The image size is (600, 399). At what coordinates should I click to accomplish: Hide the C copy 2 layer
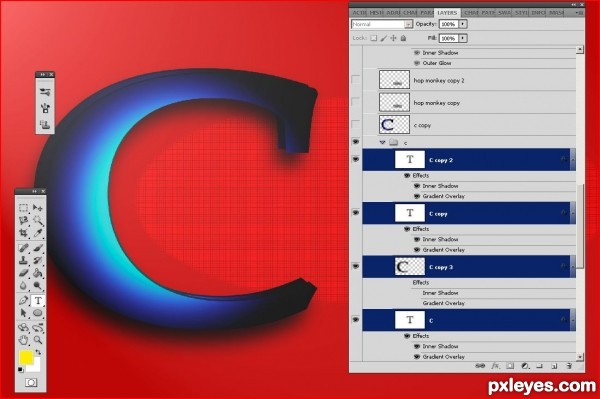point(356,159)
